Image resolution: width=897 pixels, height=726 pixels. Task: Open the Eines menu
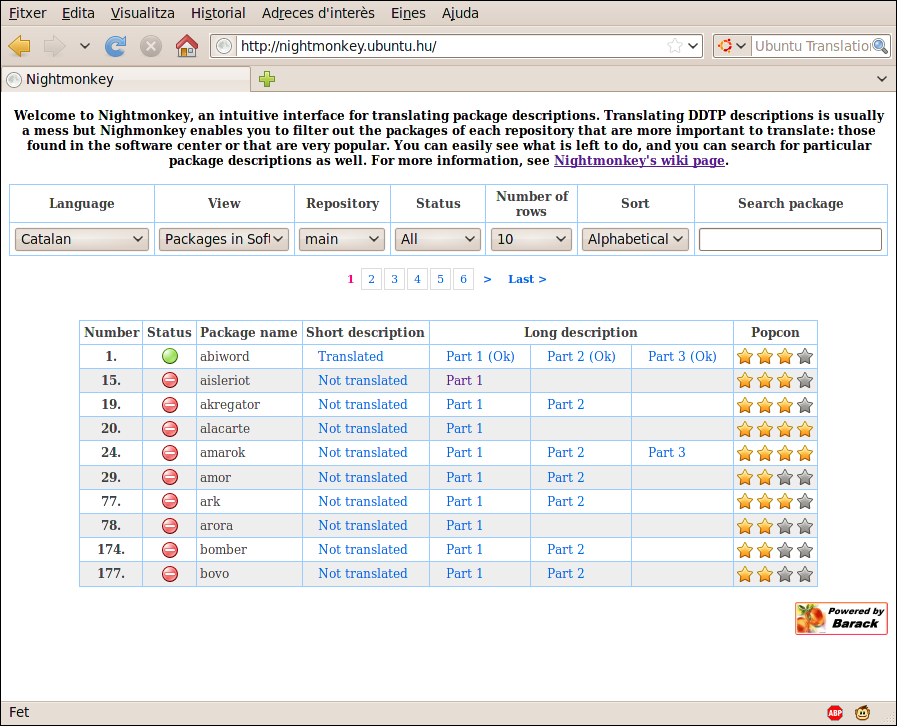click(408, 13)
